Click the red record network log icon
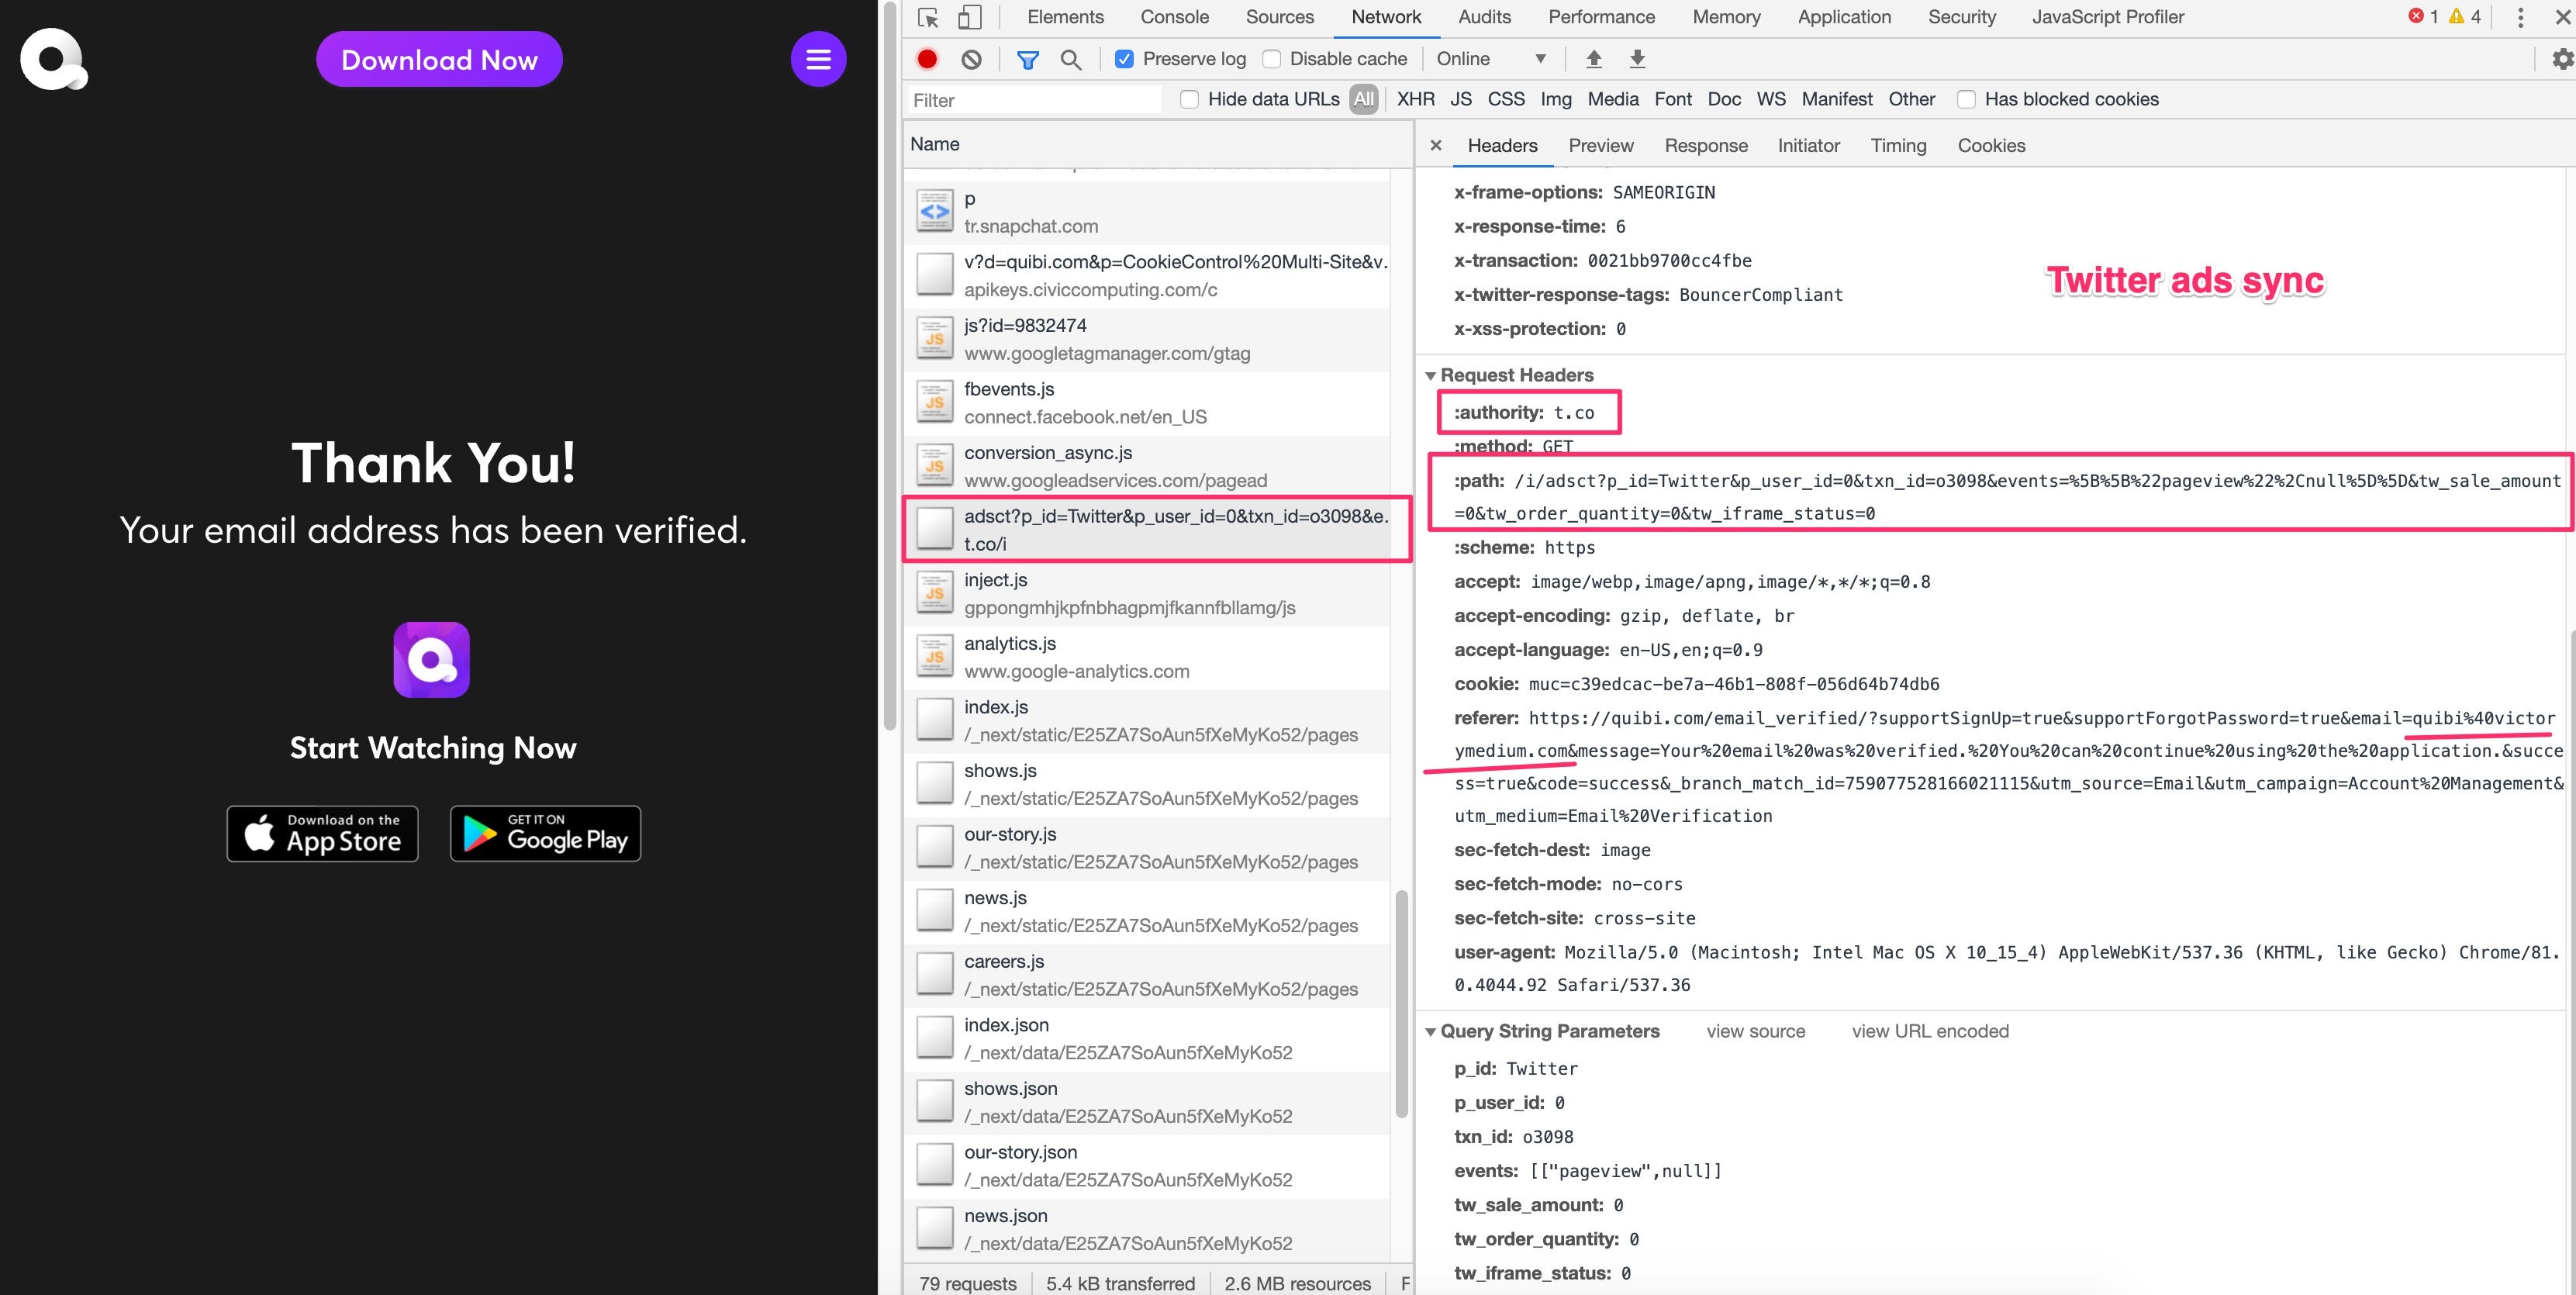 click(x=927, y=59)
